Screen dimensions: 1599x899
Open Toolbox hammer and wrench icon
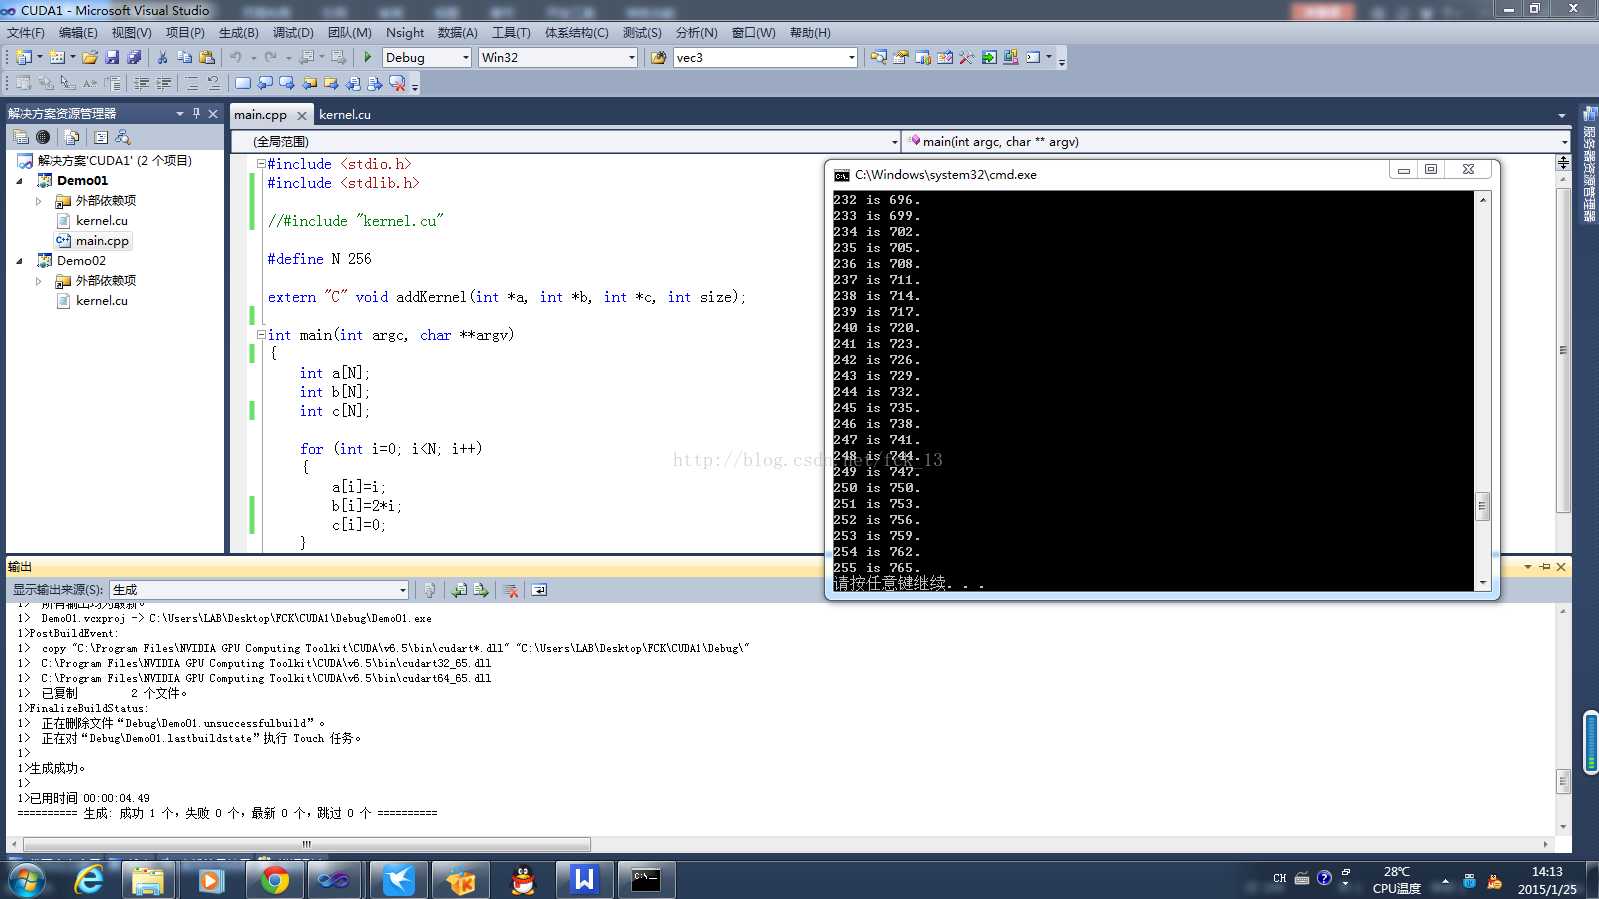coord(966,57)
